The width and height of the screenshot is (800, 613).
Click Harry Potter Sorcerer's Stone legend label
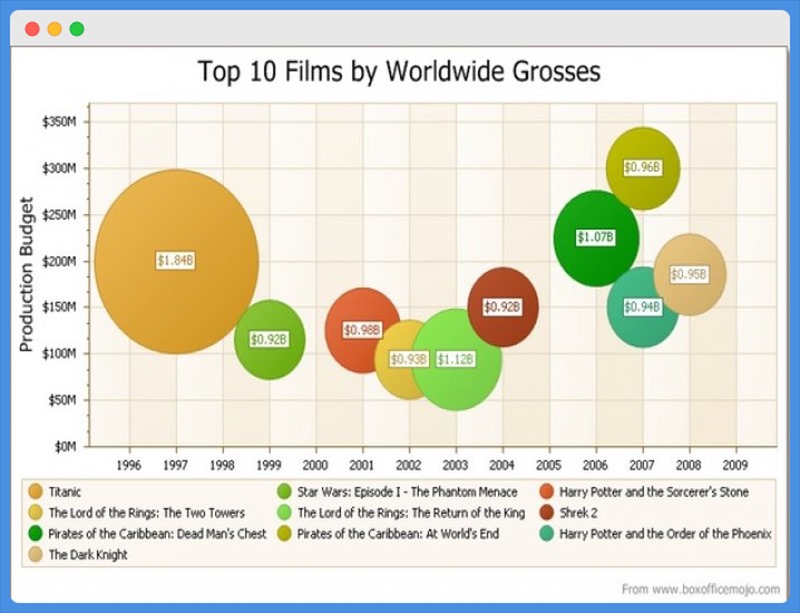click(653, 492)
